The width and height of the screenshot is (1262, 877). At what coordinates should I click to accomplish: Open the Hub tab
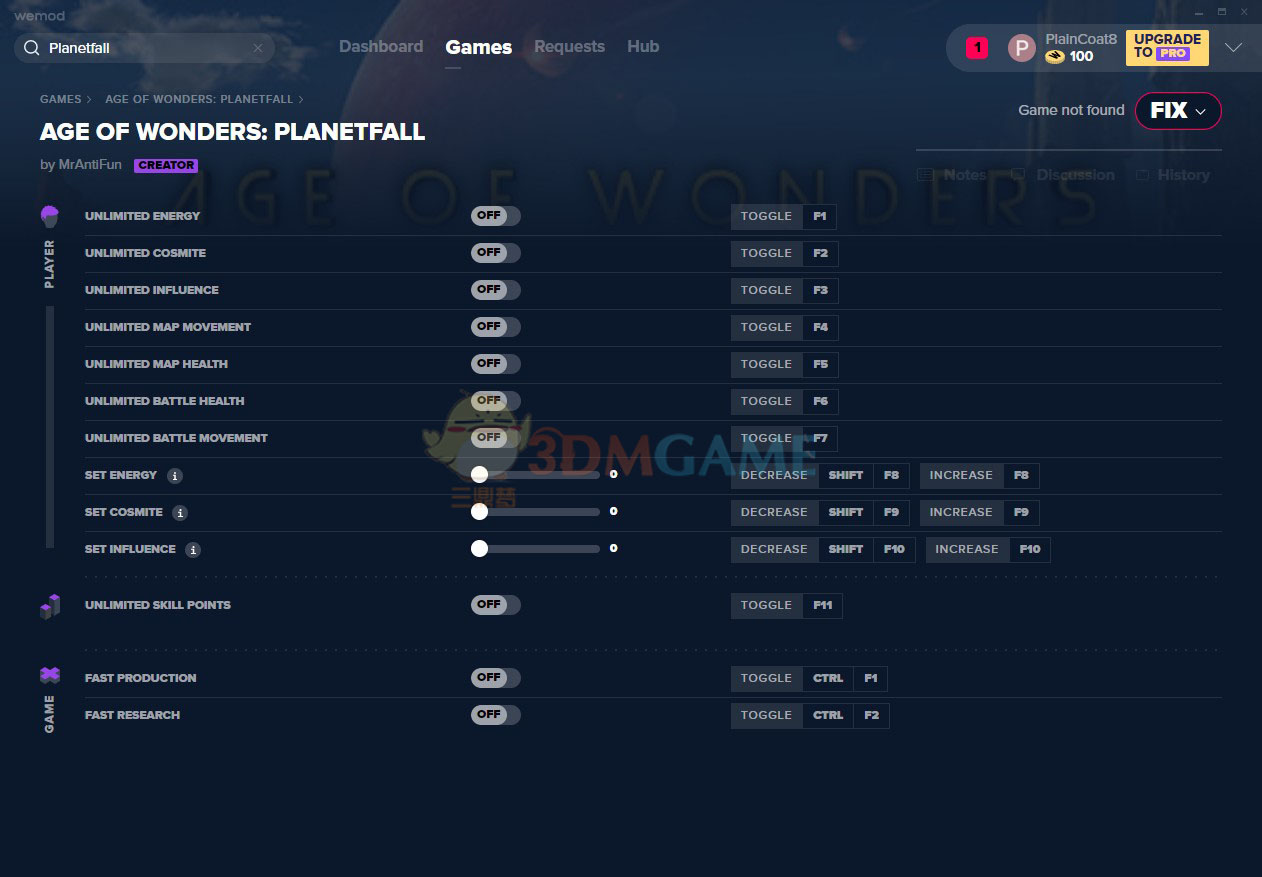[x=643, y=47]
